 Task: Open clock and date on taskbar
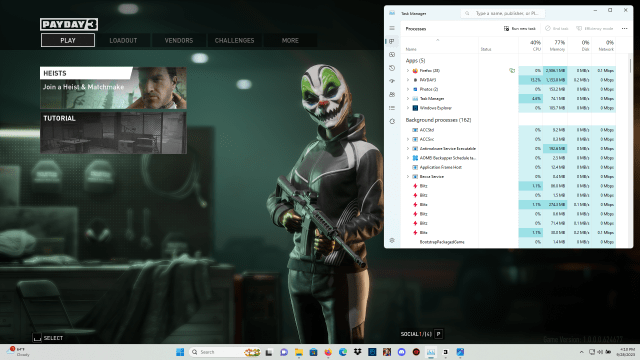pyautogui.click(x=625, y=352)
